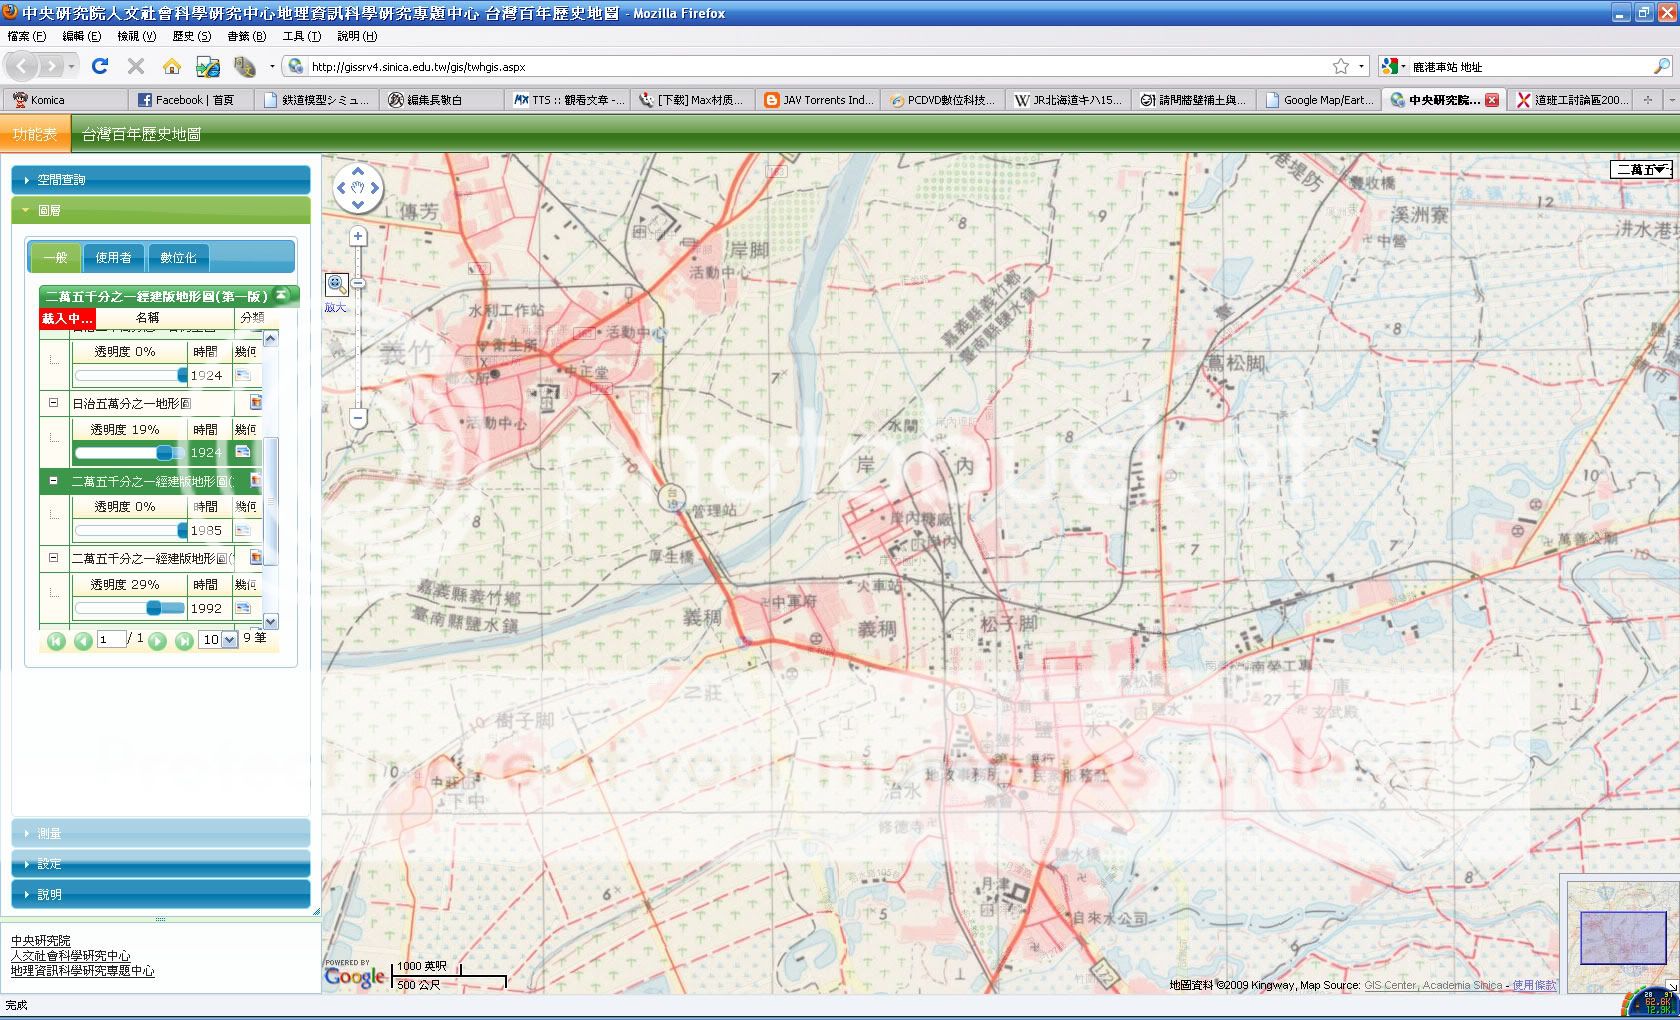This screenshot has width=1680, height=1020.
Task: Click the map zoom-out minus button
Action: pos(358,418)
